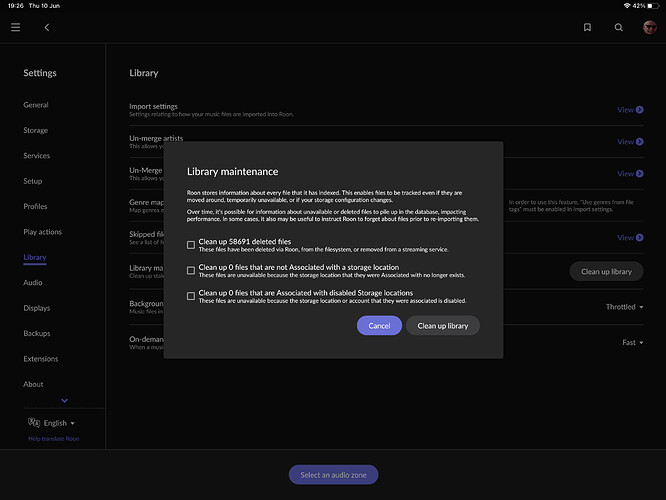
Task: Click Select an audio zone
Action: tap(333, 475)
